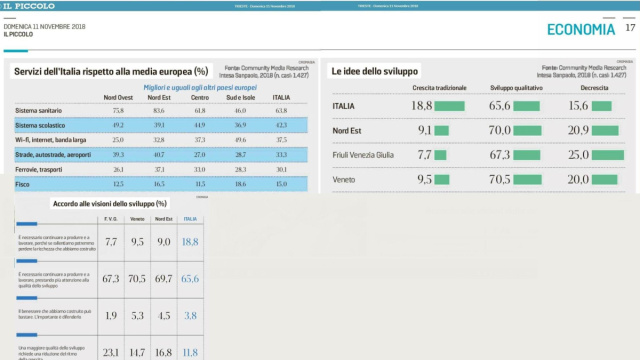This screenshot has width=640, height=360.
Task: Click the value 20,0 in the Veneto Decrescita cell
Action: (x=578, y=179)
